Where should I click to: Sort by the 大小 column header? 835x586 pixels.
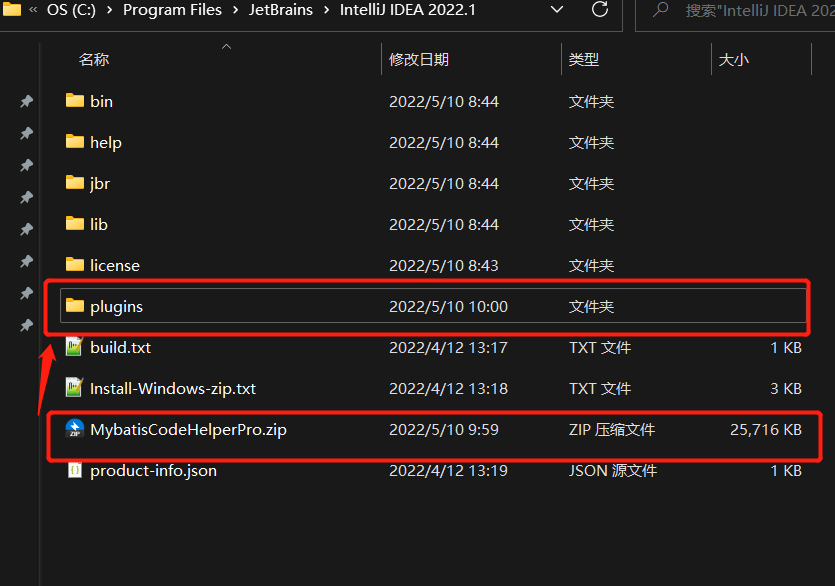(733, 59)
